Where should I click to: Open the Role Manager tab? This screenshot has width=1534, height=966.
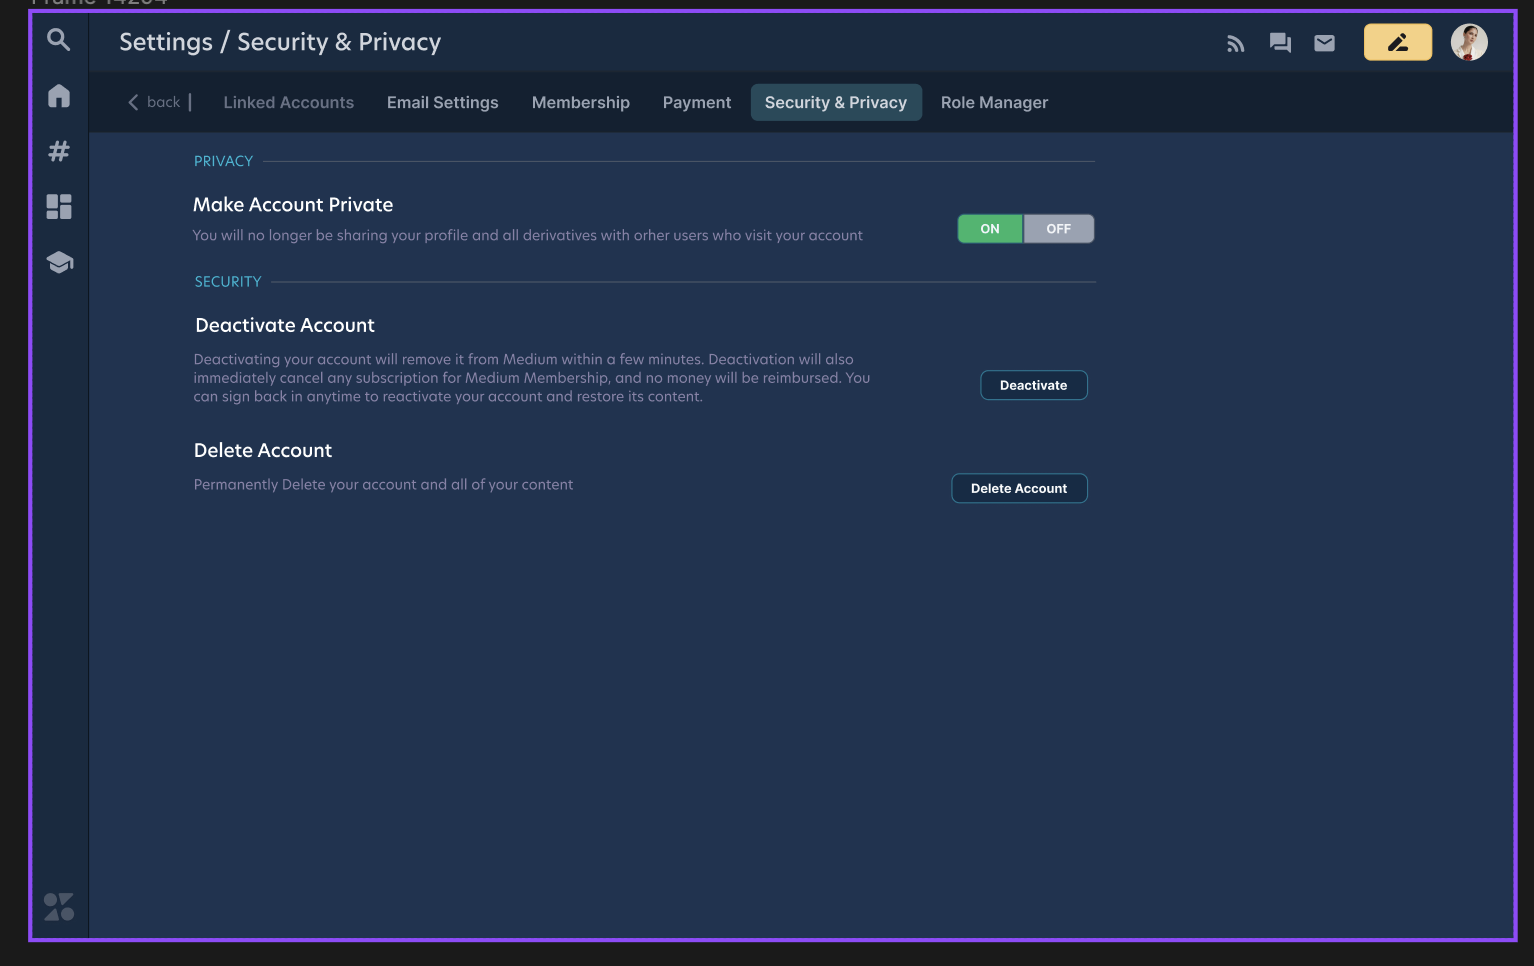(993, 102)
